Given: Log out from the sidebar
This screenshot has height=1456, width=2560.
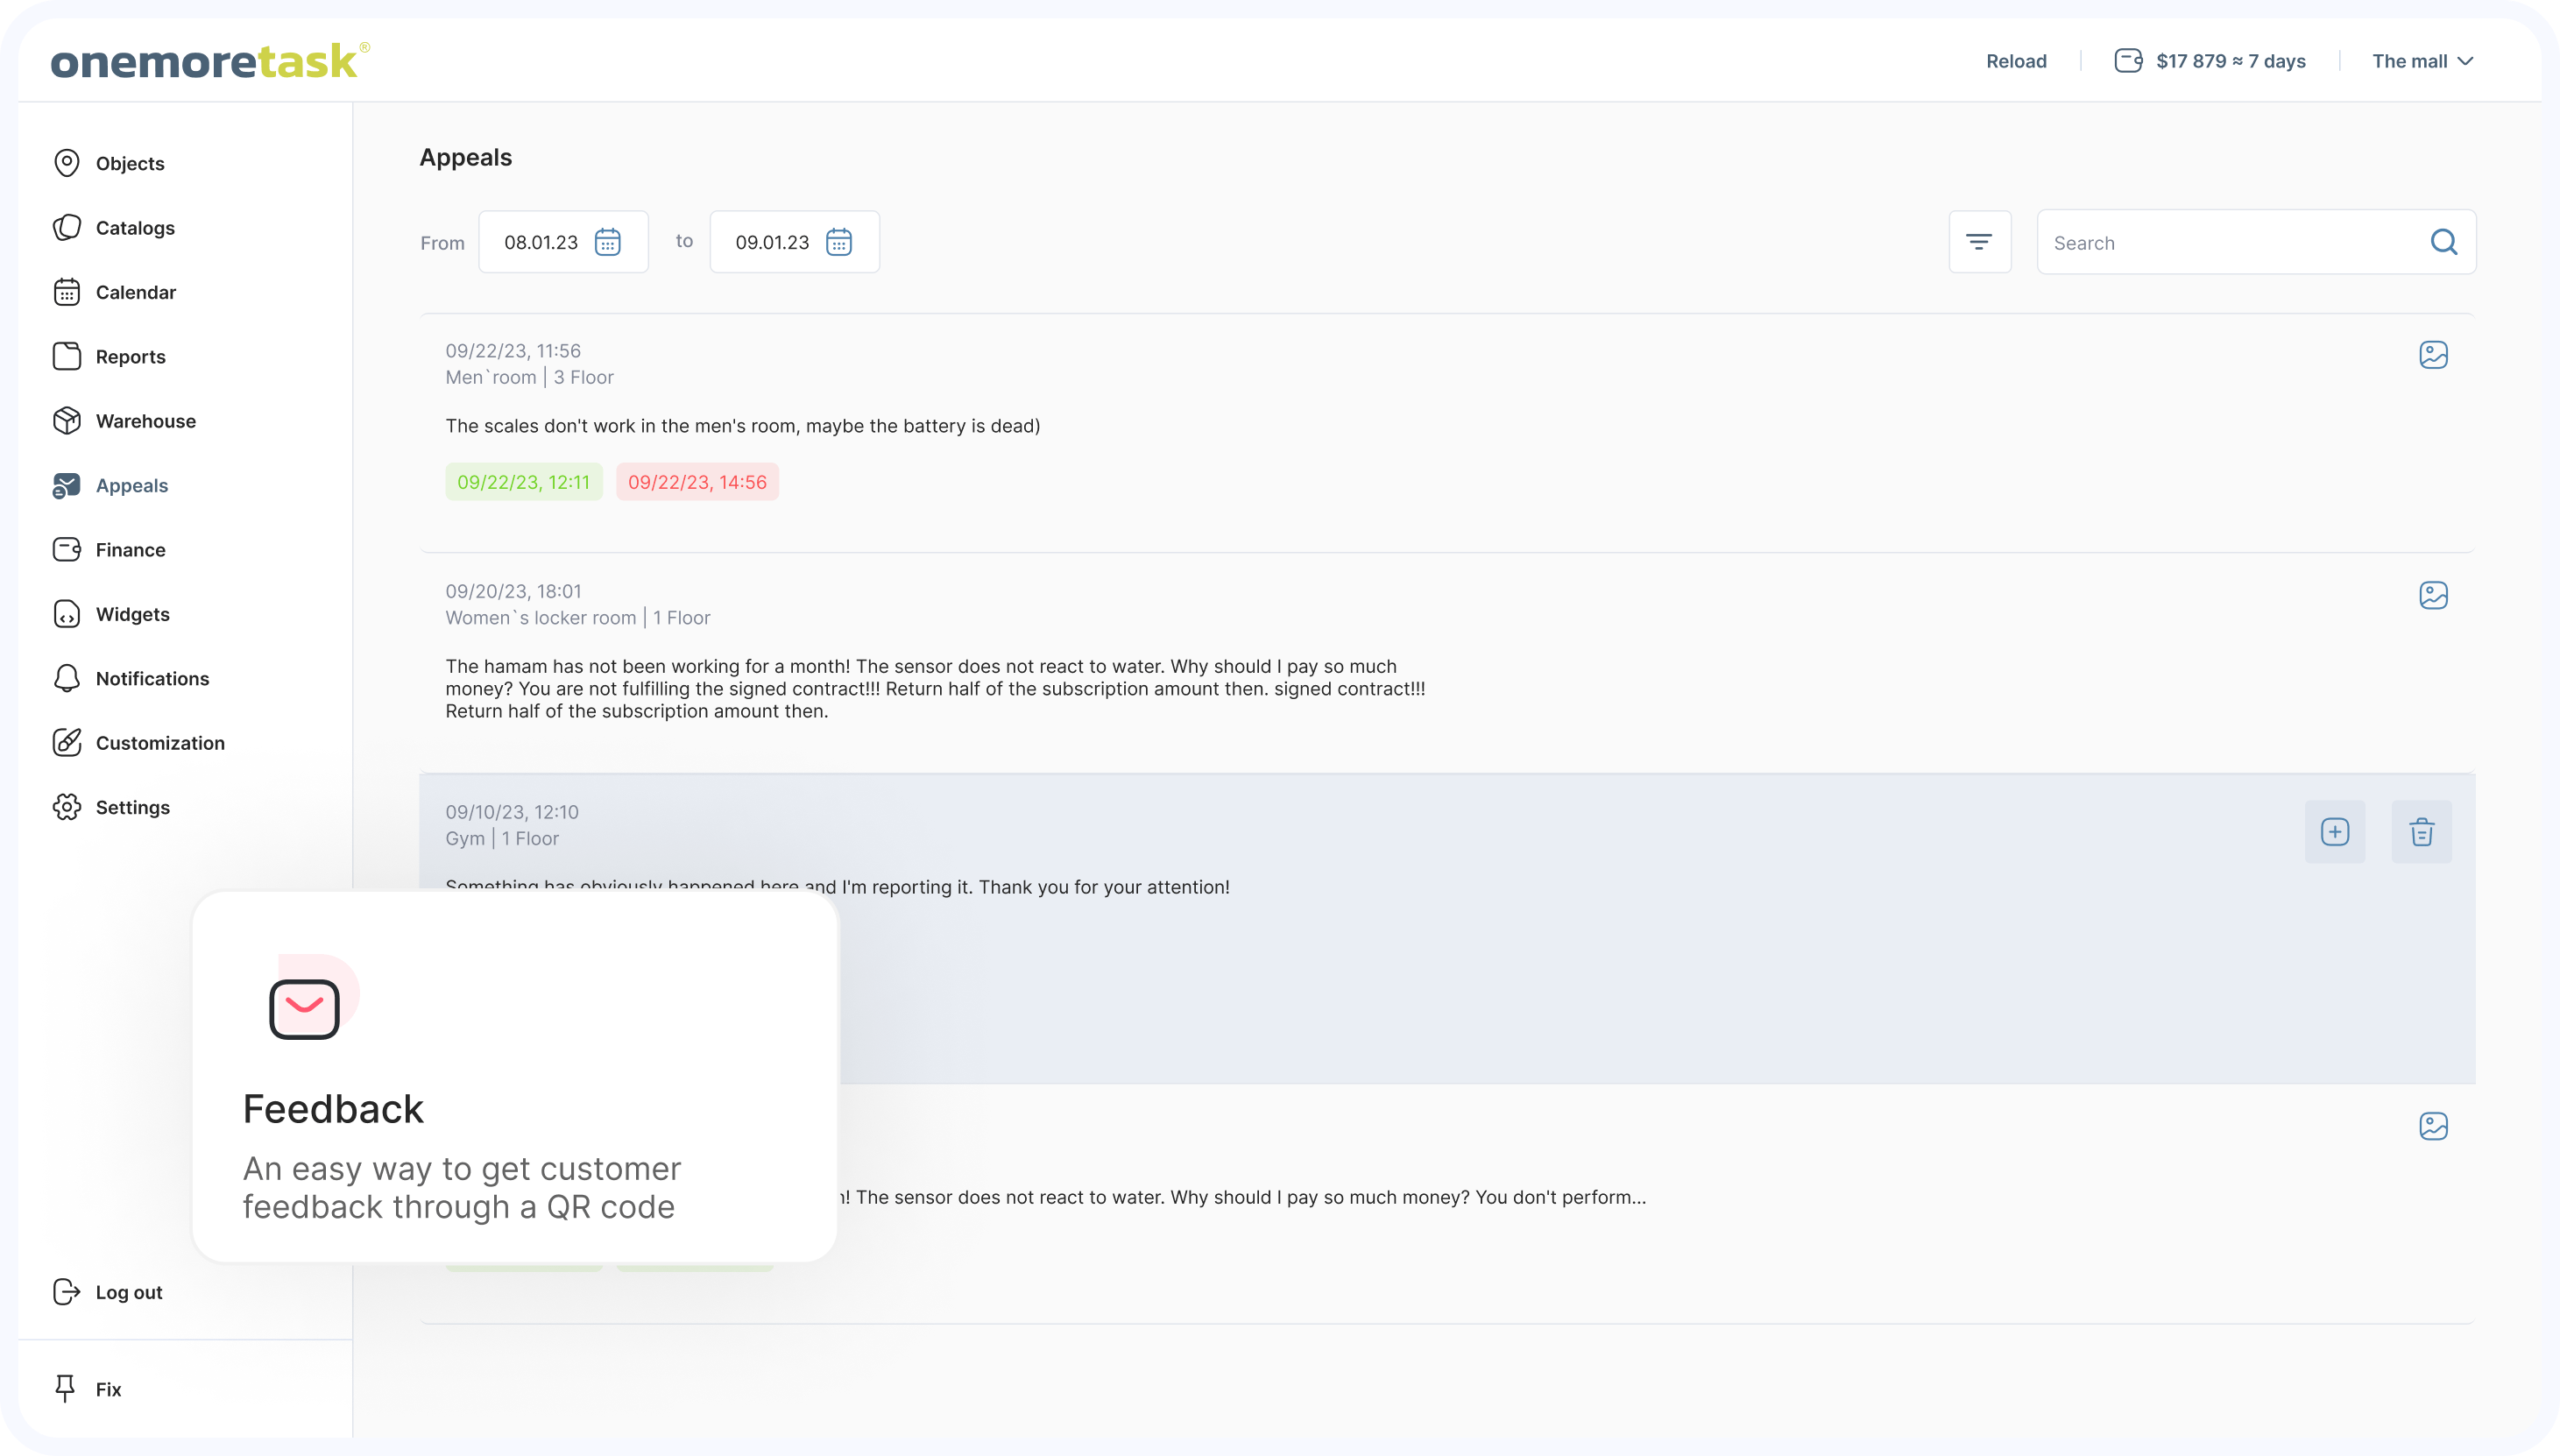Looking at the screenshot, I should 128,1292.
